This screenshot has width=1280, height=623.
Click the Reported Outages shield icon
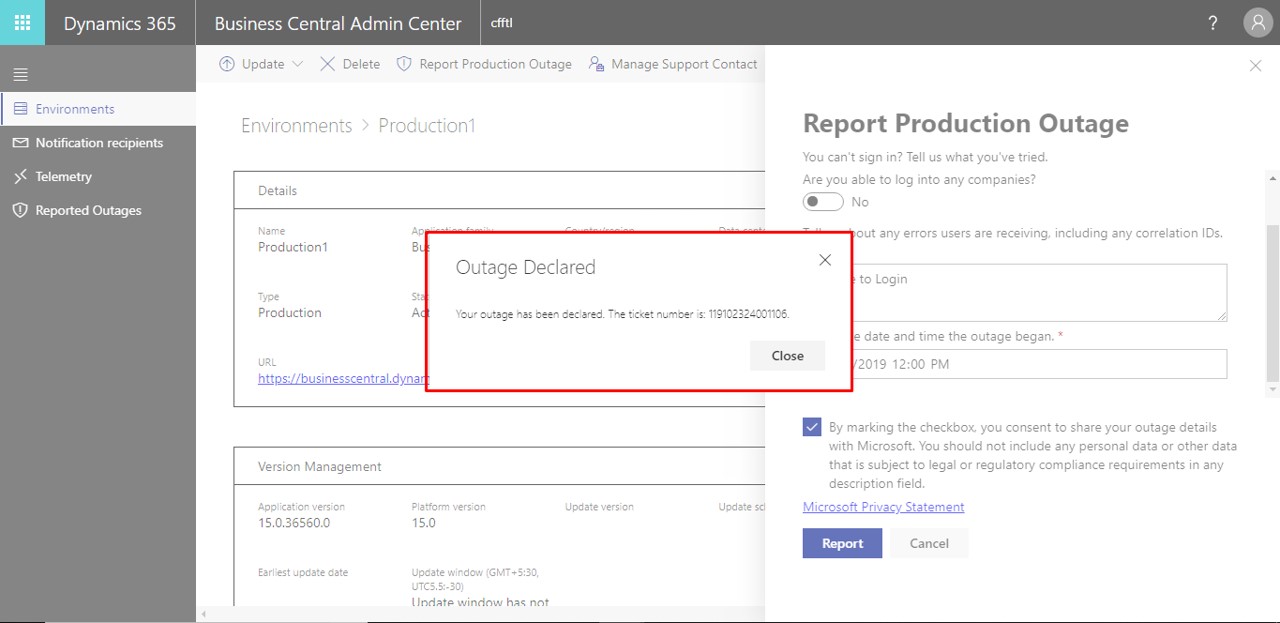click(x=20, y=211)
